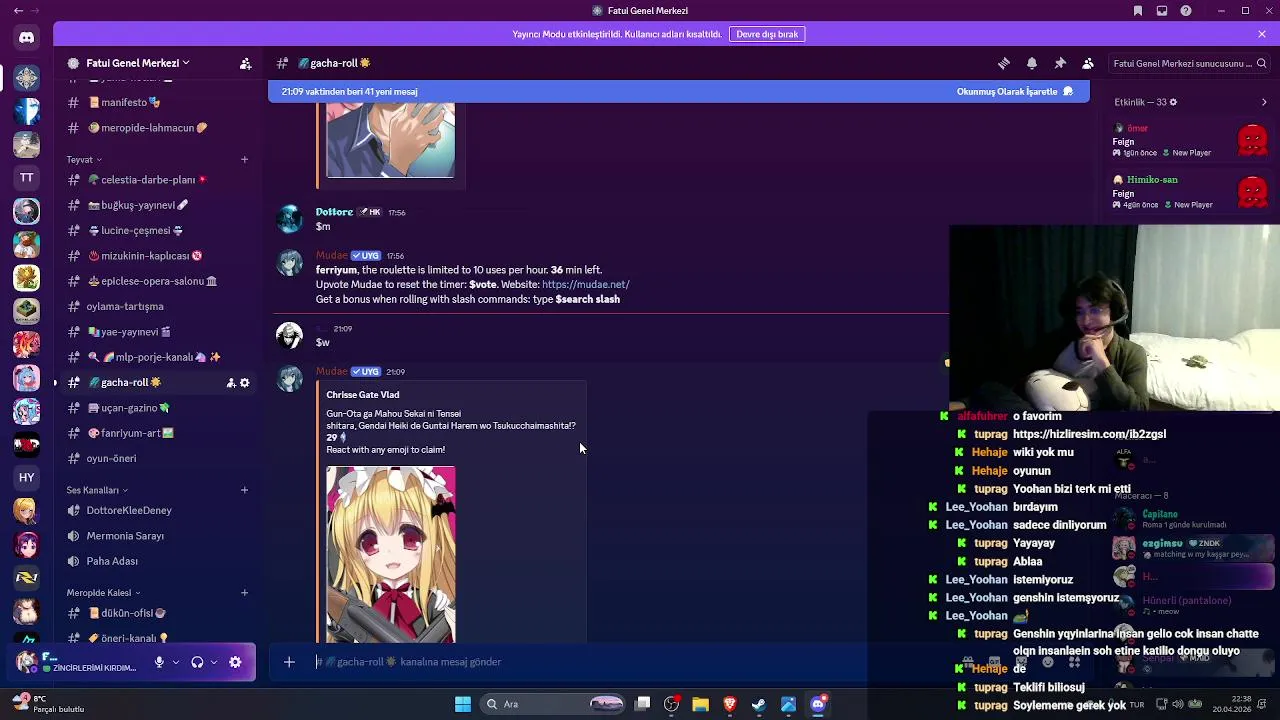Viewport: 1280px width, 720px height.
Task: Open the https://mudae.net/ link
Action: [x=585, y=285]
